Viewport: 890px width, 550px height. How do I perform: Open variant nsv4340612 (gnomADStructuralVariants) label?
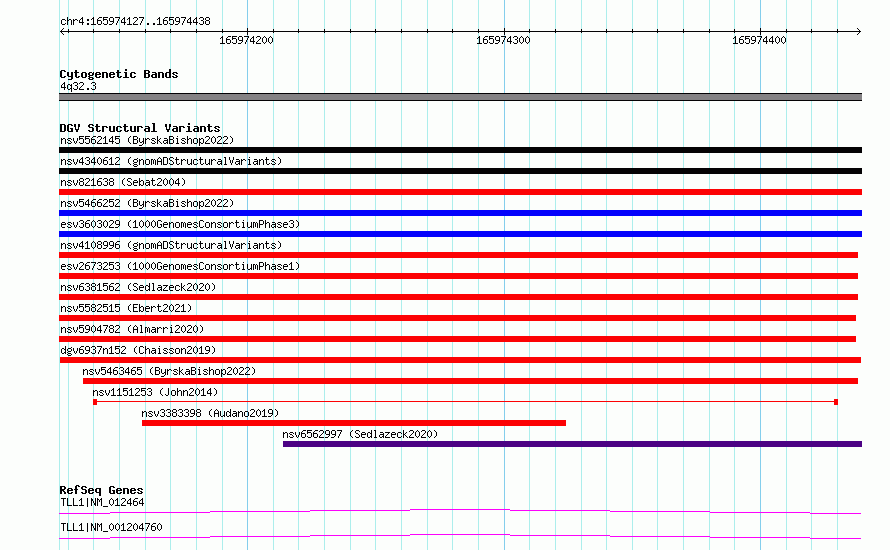click(171, 161)
